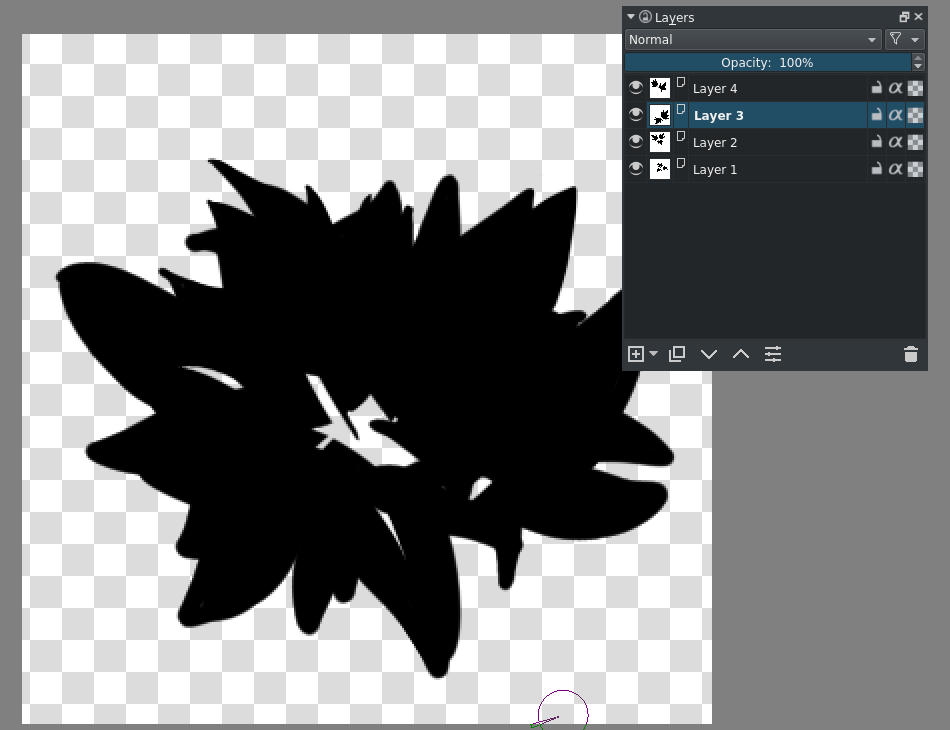Viewport: 950px width, 730px height.
Task: Toggle the lock on Layer 1
Action: (x=877, y=168)
